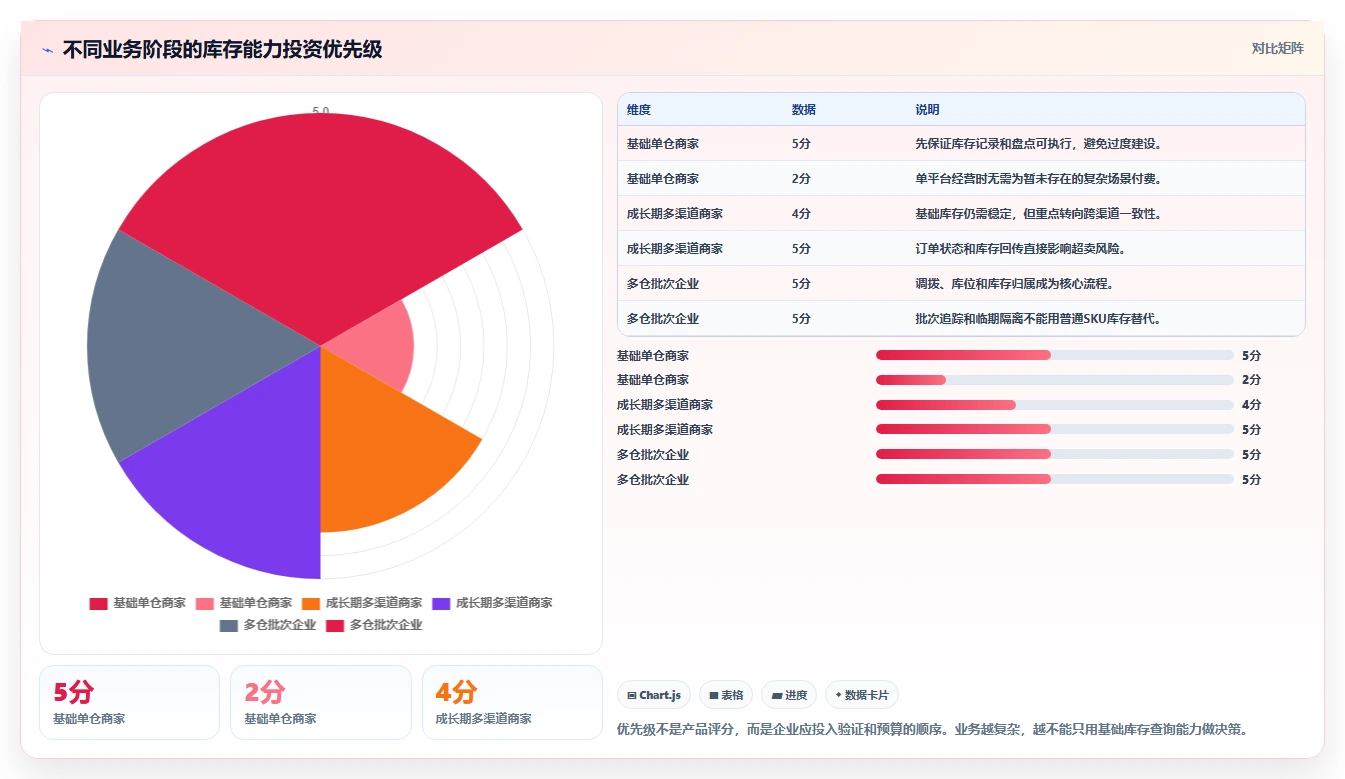The width and height of the screenshot is (1345, 779).
Task: Select row 单平台经营时无需为暂未存在的复杂场景付费
Action: [x=961, y=178]
